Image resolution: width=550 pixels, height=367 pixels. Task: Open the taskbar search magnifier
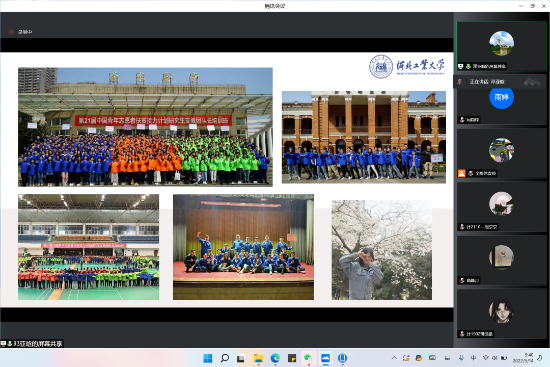pos(224,358)
